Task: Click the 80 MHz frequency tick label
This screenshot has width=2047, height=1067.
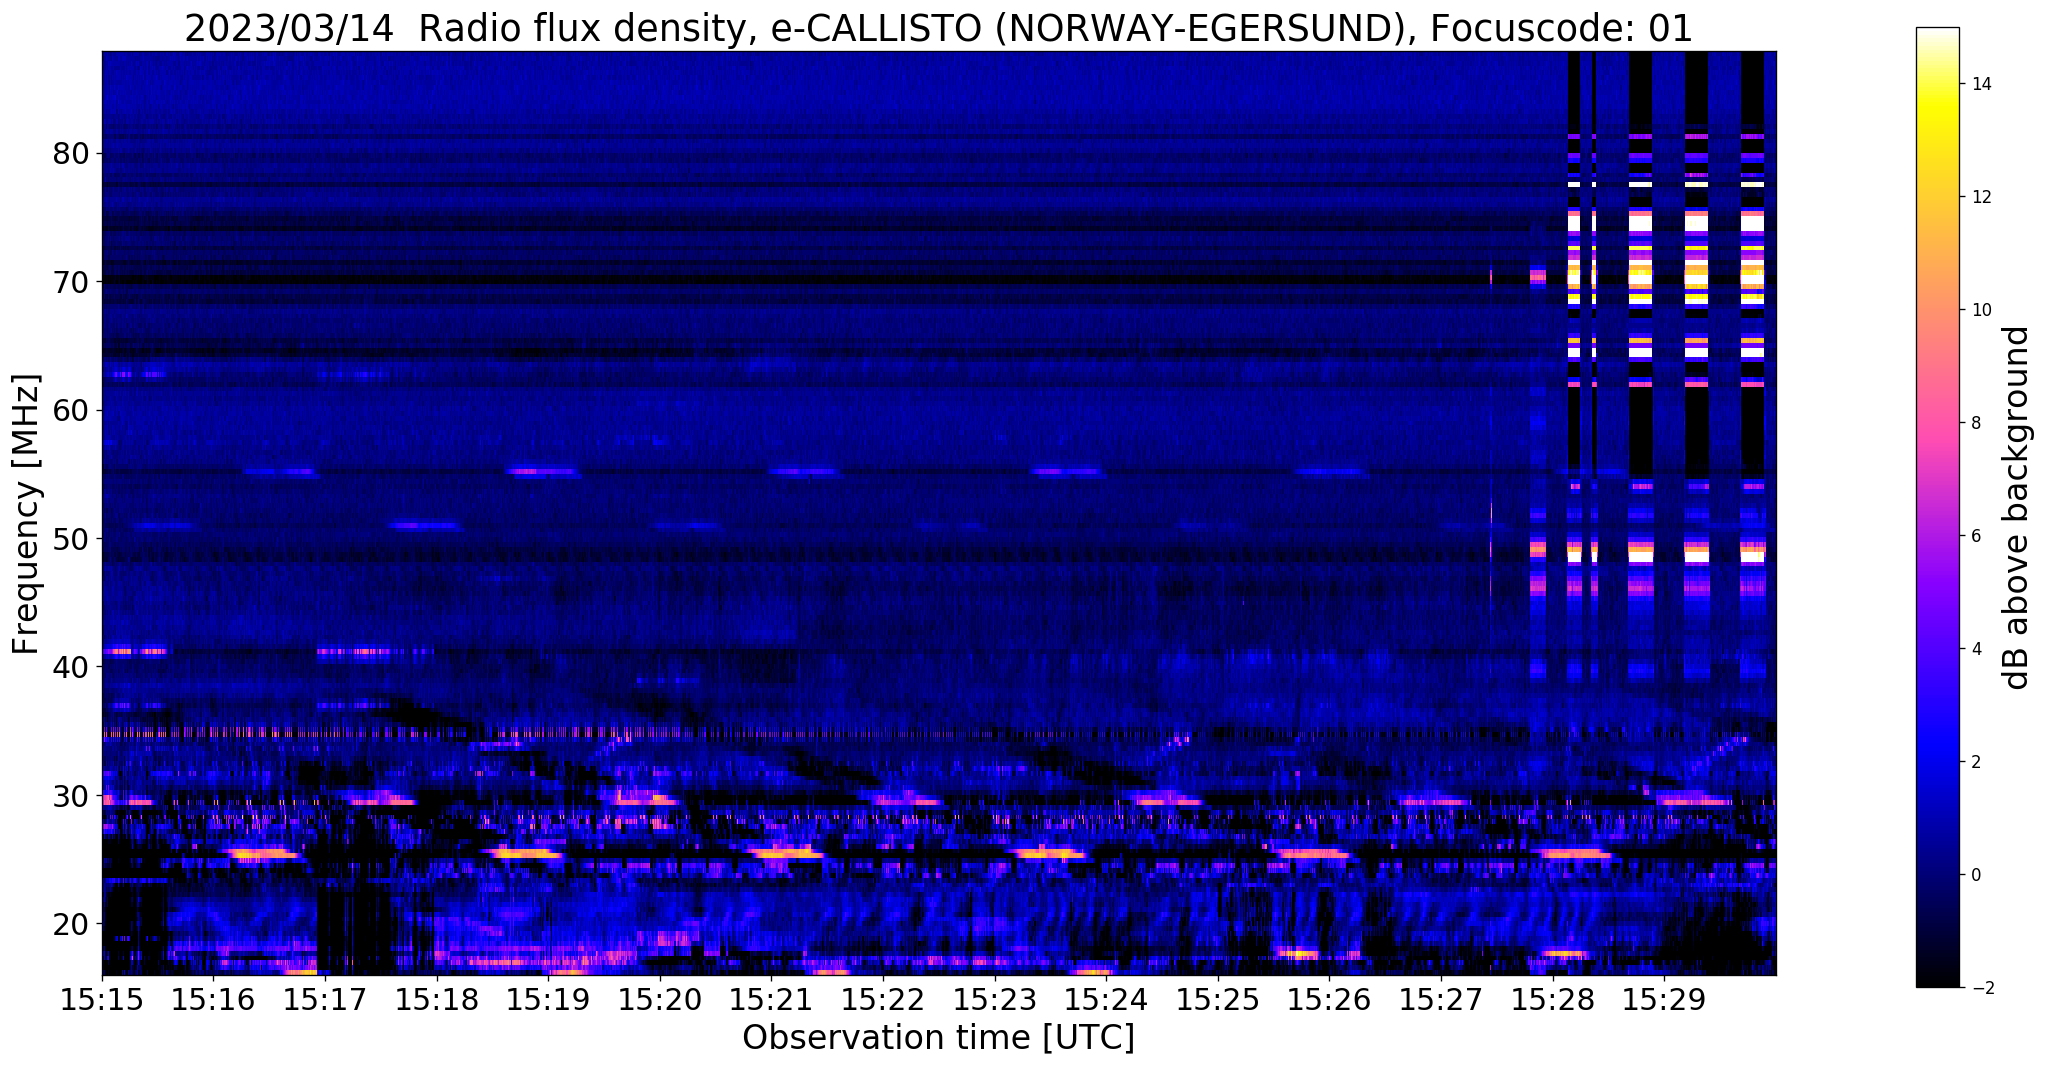Action: (x=70, y=154)
